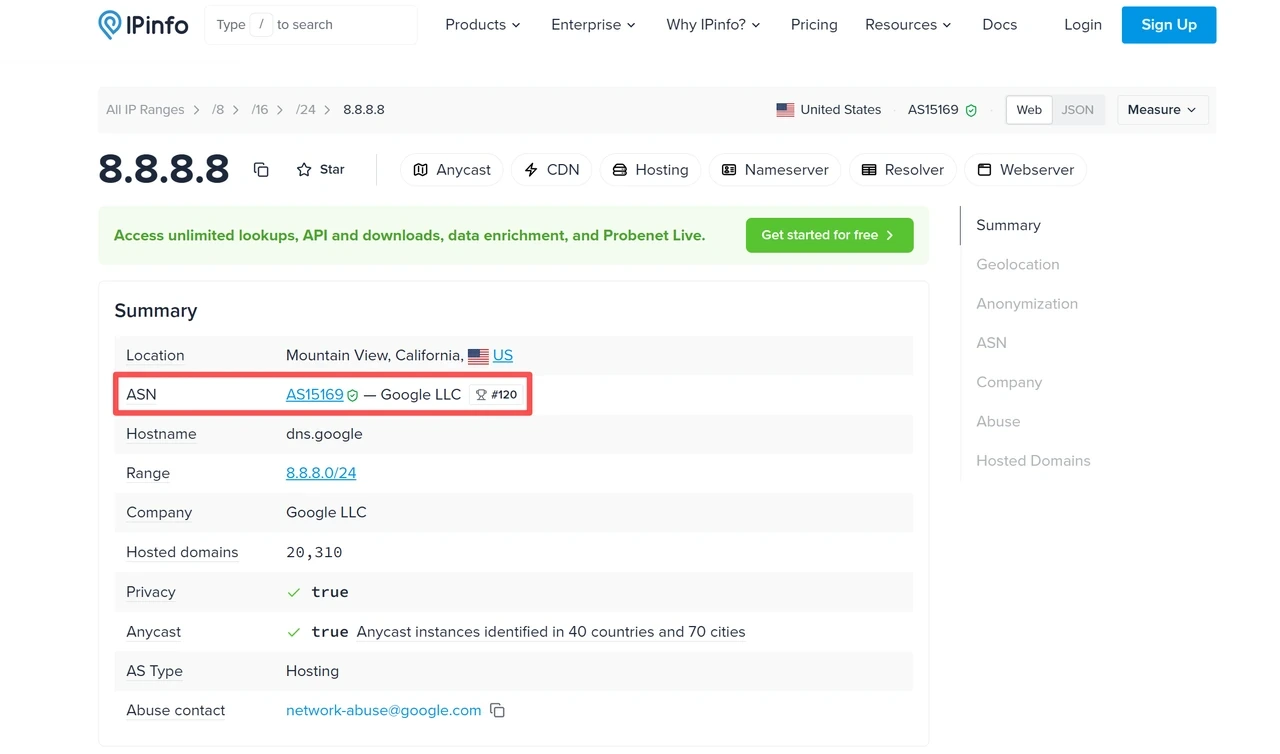The image size is (1280, 754).
Task: Expand the Resources menu
Action: click(x=909, y=25)
